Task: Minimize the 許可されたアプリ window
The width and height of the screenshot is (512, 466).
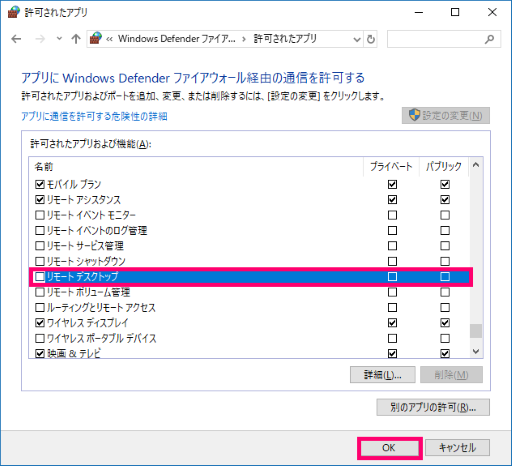Action: [x=419, y=12]
